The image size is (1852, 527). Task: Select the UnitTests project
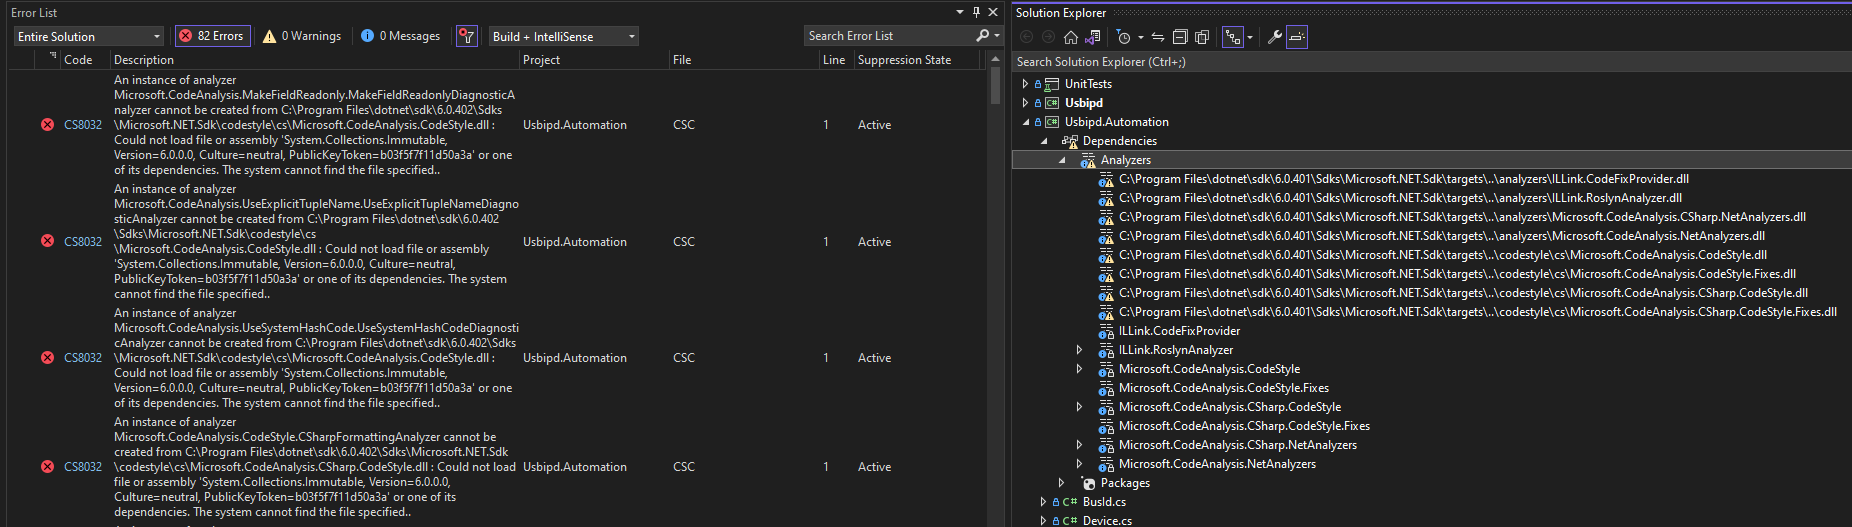(1088, 84)
